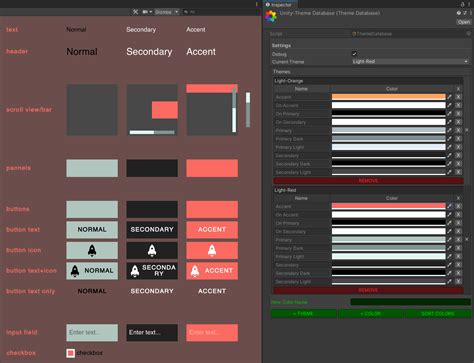This screenshot has width=474, height=363.
Task: Open Accent color swatch in Light-Orange theme
Action: [389, 97]
